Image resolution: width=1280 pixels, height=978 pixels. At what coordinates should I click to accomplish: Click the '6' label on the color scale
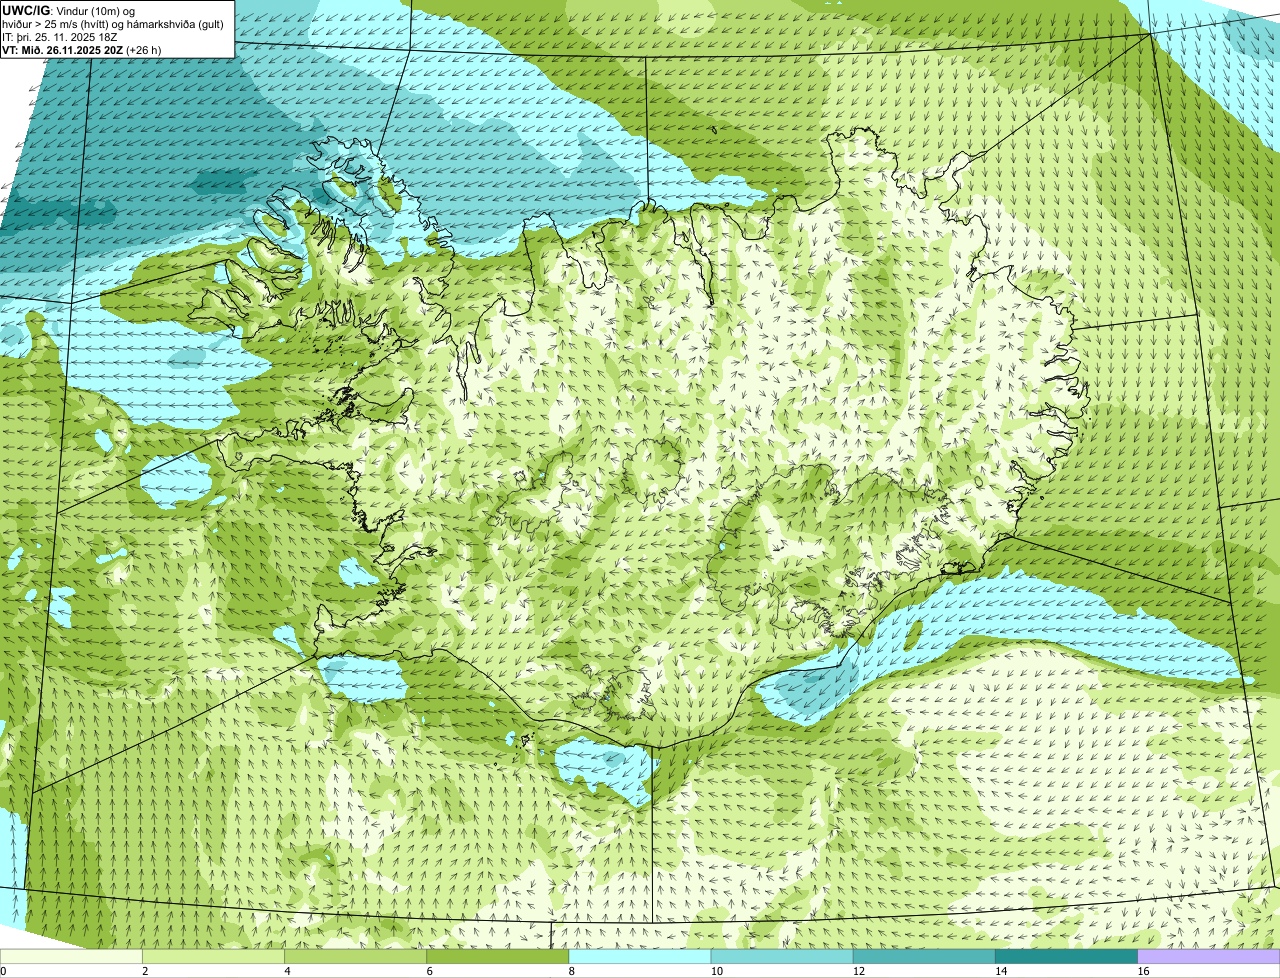tap(429, 971)
